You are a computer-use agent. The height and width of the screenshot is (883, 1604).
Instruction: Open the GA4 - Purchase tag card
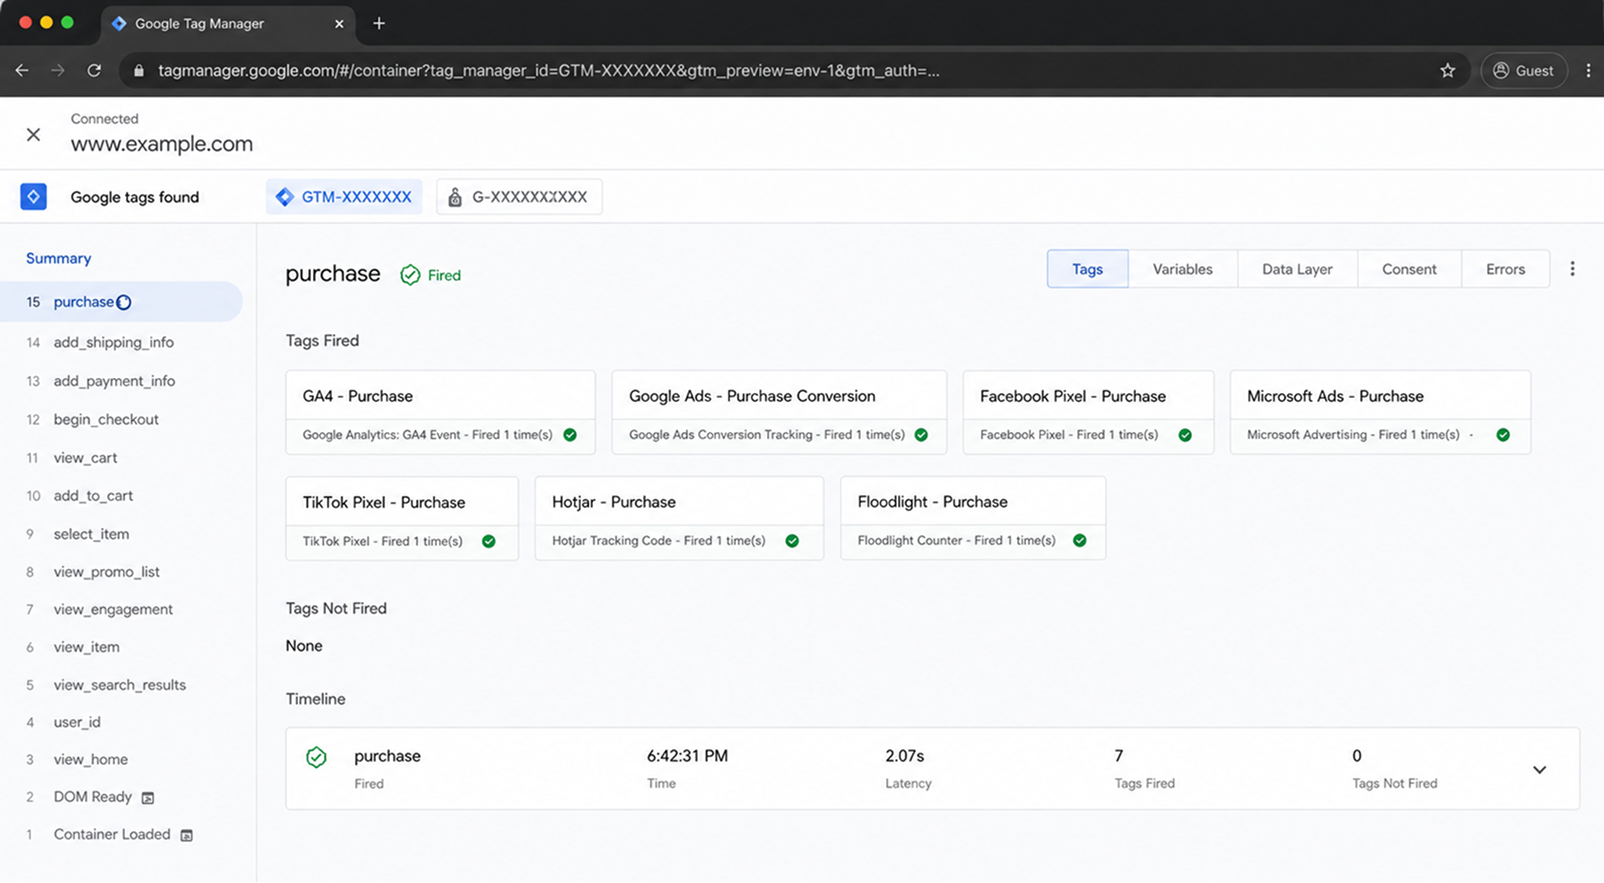click(x=440, y=412)
